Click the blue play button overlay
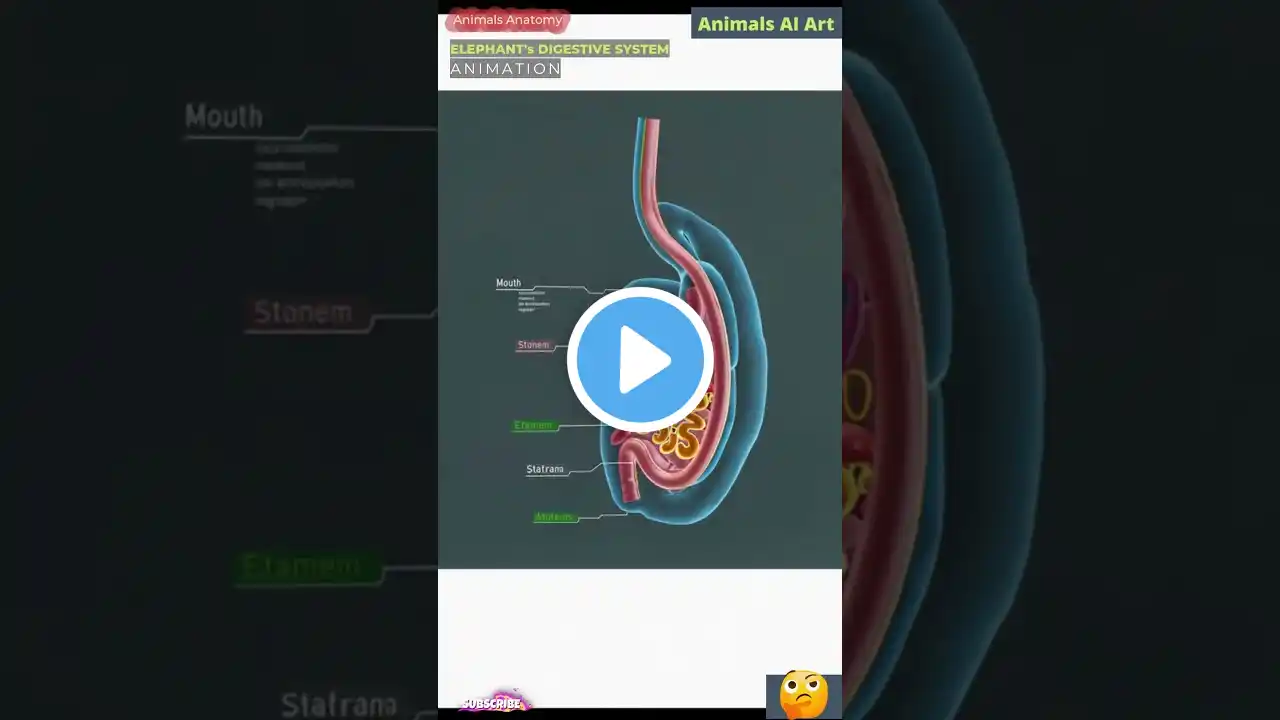The width and height of the screenshot is (1280, 720). [x=640, y=360]
